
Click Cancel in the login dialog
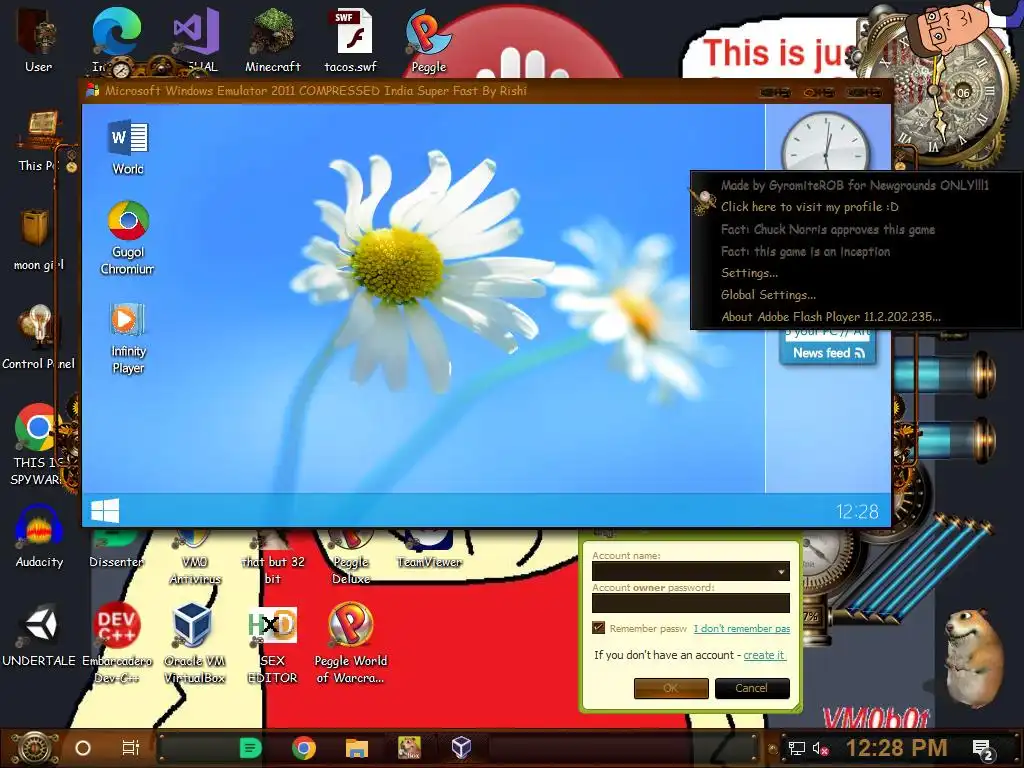point(752,688)
